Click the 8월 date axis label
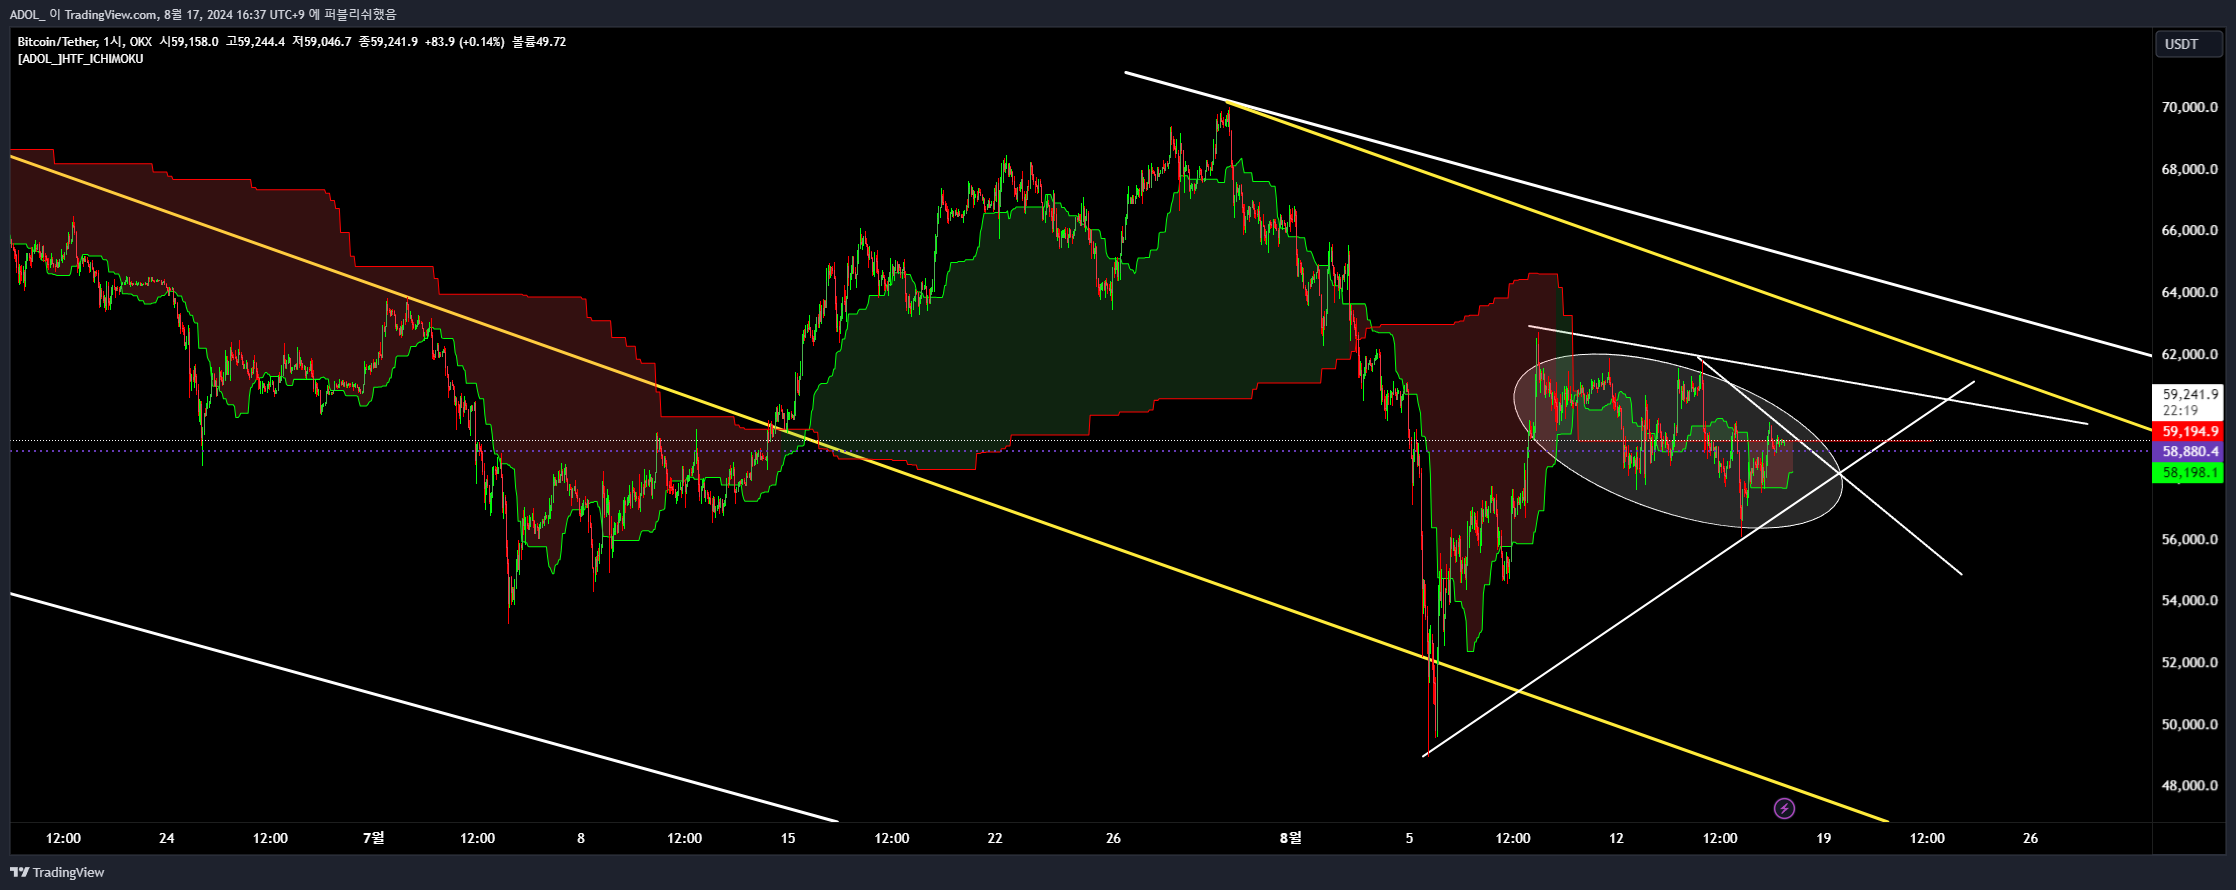 [x=1291, y=838]
